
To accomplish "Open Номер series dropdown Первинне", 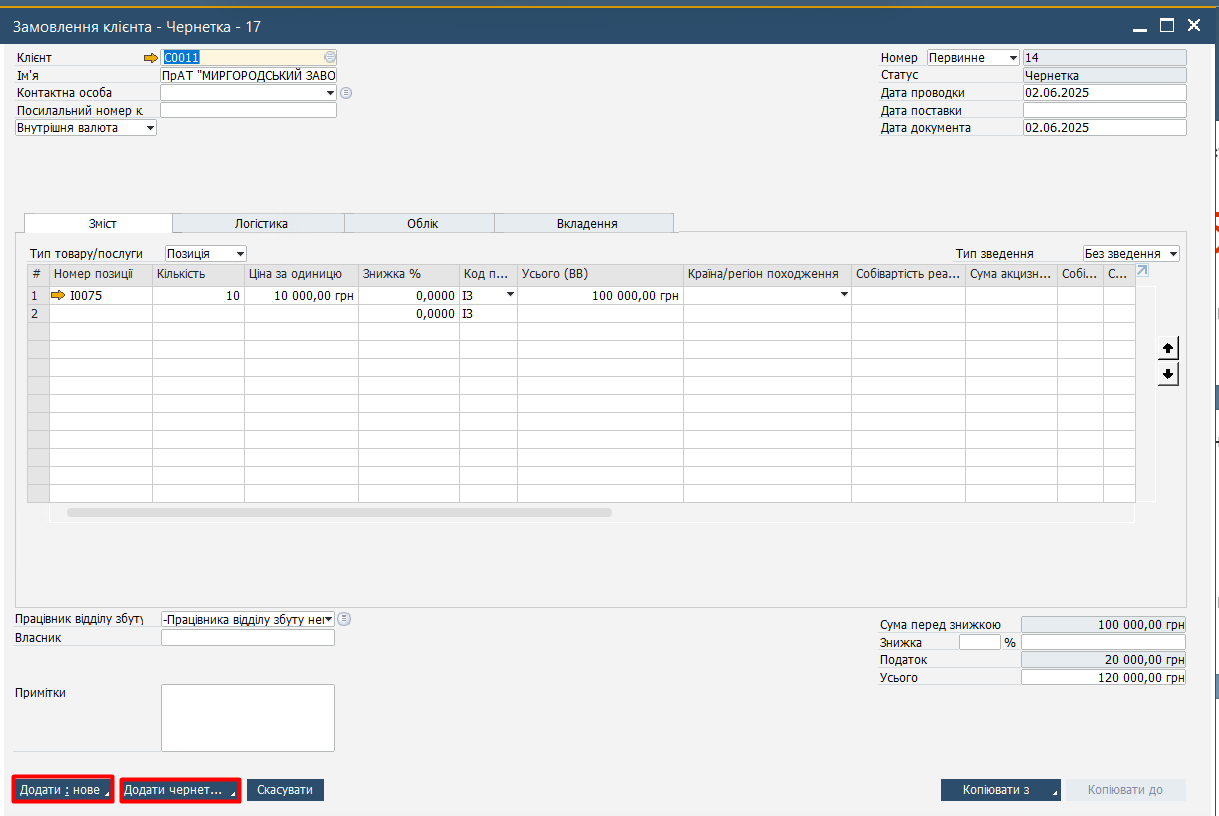I will point(1013,58).
